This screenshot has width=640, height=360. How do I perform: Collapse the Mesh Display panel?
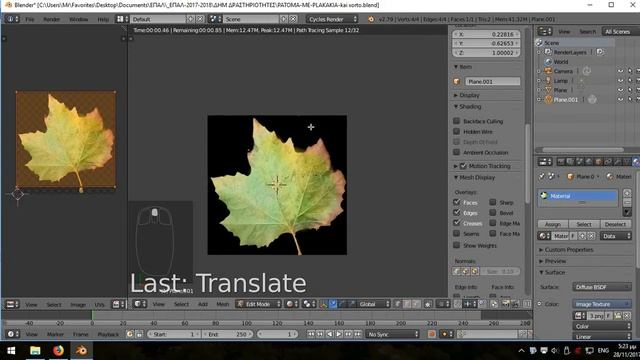tap(474, 178)
